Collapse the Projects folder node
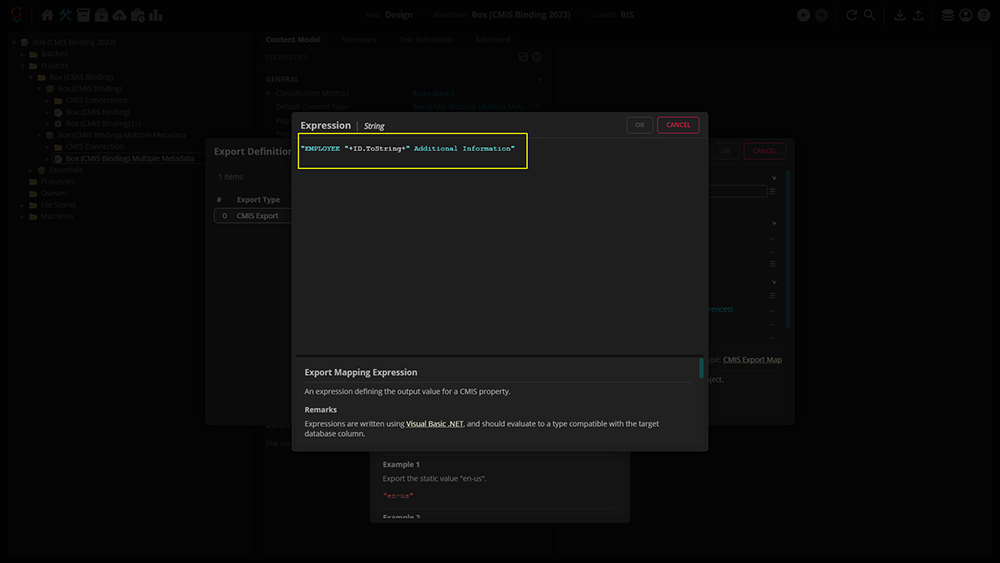Viewport: 1000px width, 563px height. [x=22, y=66]
